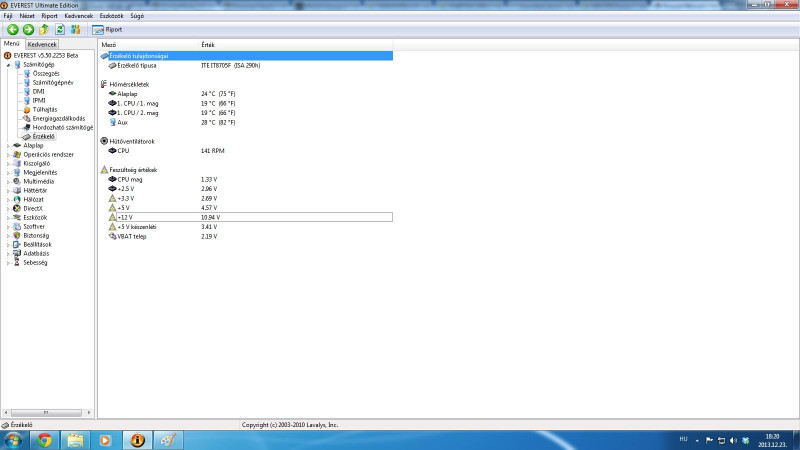Screen dimensions: 800x450
Task: Expand the Multimédia tree node
Action: (x=8, y=182)
